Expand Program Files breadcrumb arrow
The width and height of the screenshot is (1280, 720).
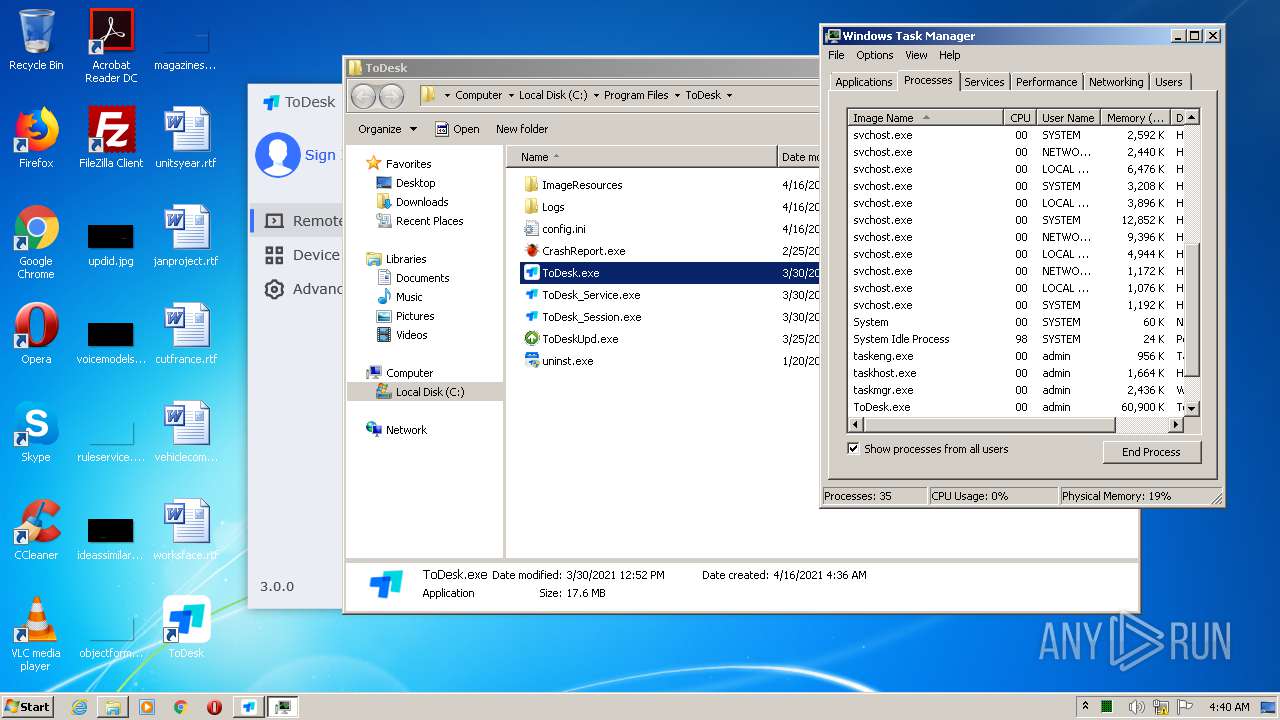click(x=676, y=96)
